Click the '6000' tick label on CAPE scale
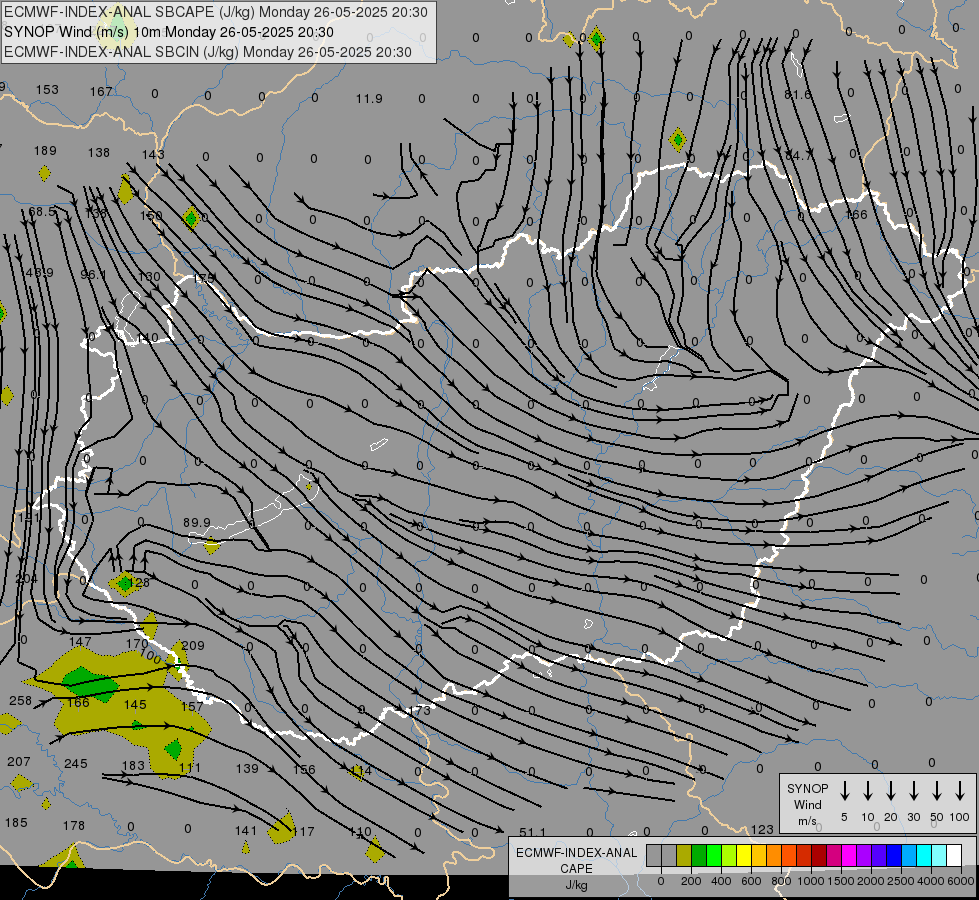The height and width of the screenshot is (900, 979). click(x=961, y=881)
